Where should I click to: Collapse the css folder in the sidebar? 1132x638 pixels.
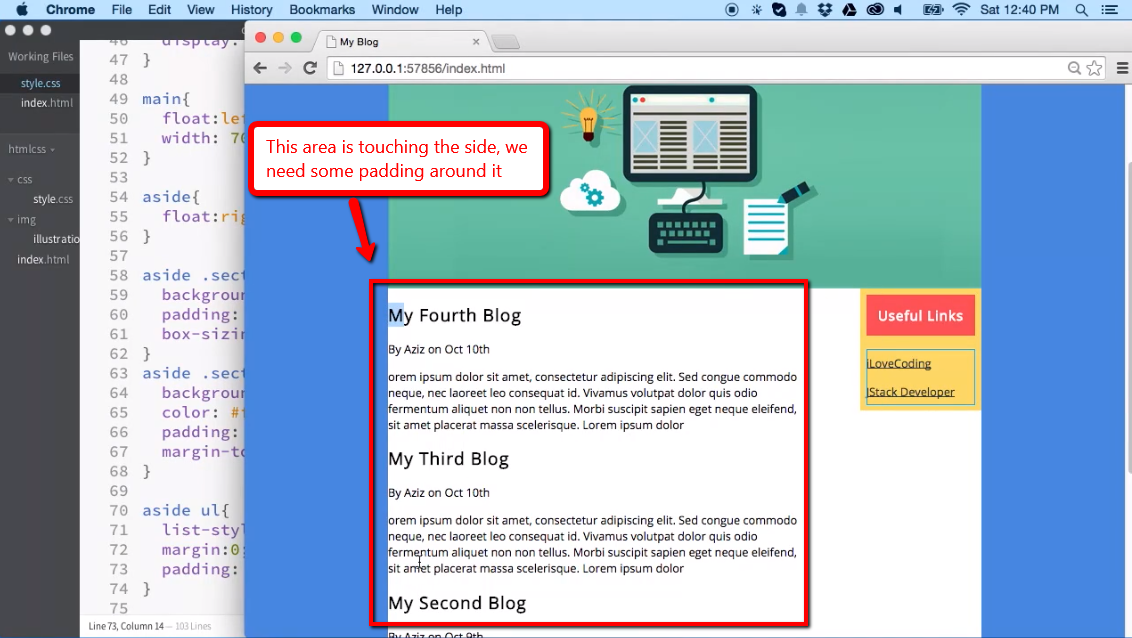tap(10, 180)
